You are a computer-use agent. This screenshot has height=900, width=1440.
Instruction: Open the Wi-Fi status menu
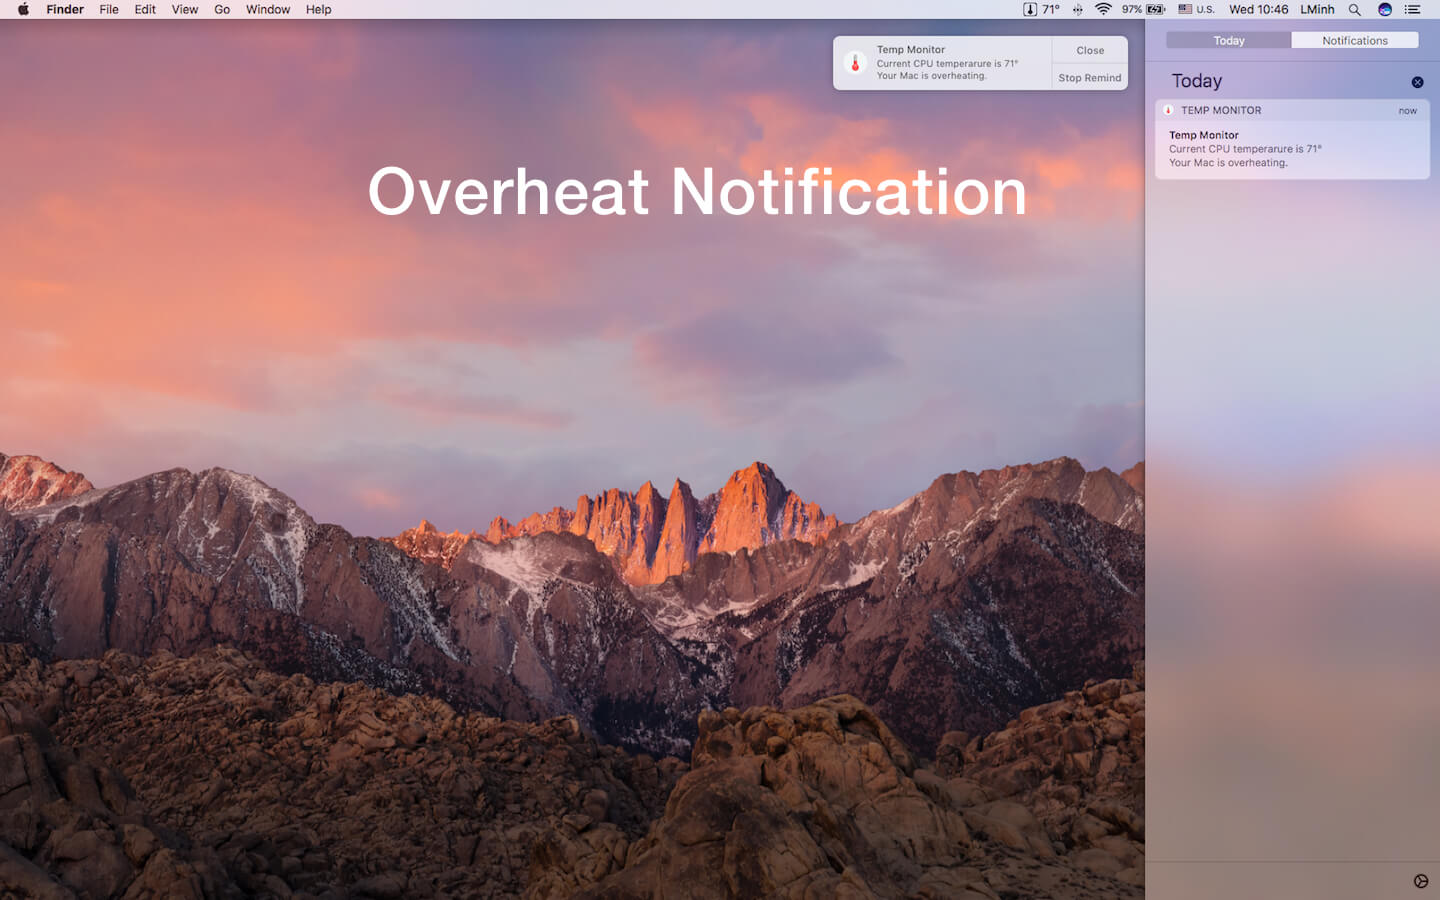(1103, 9)
